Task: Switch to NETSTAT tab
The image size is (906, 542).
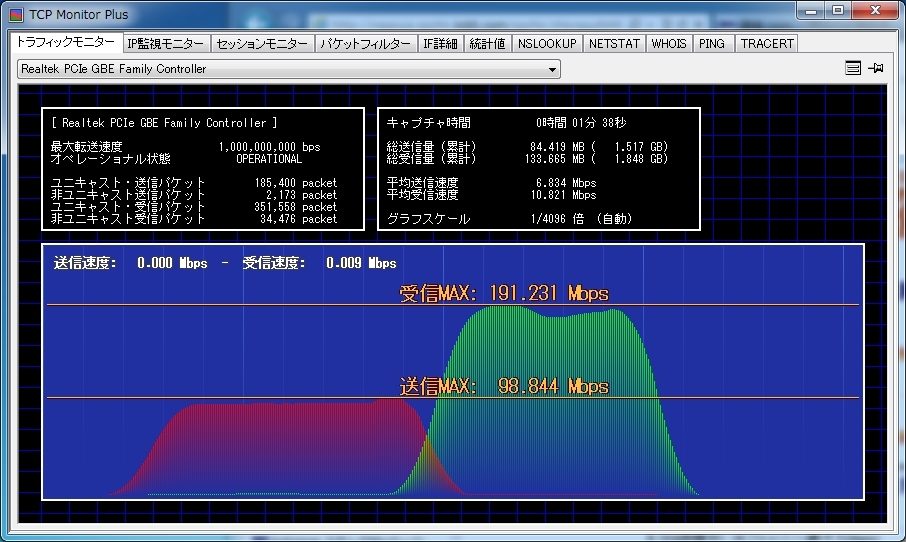Action: coord(614,44)
